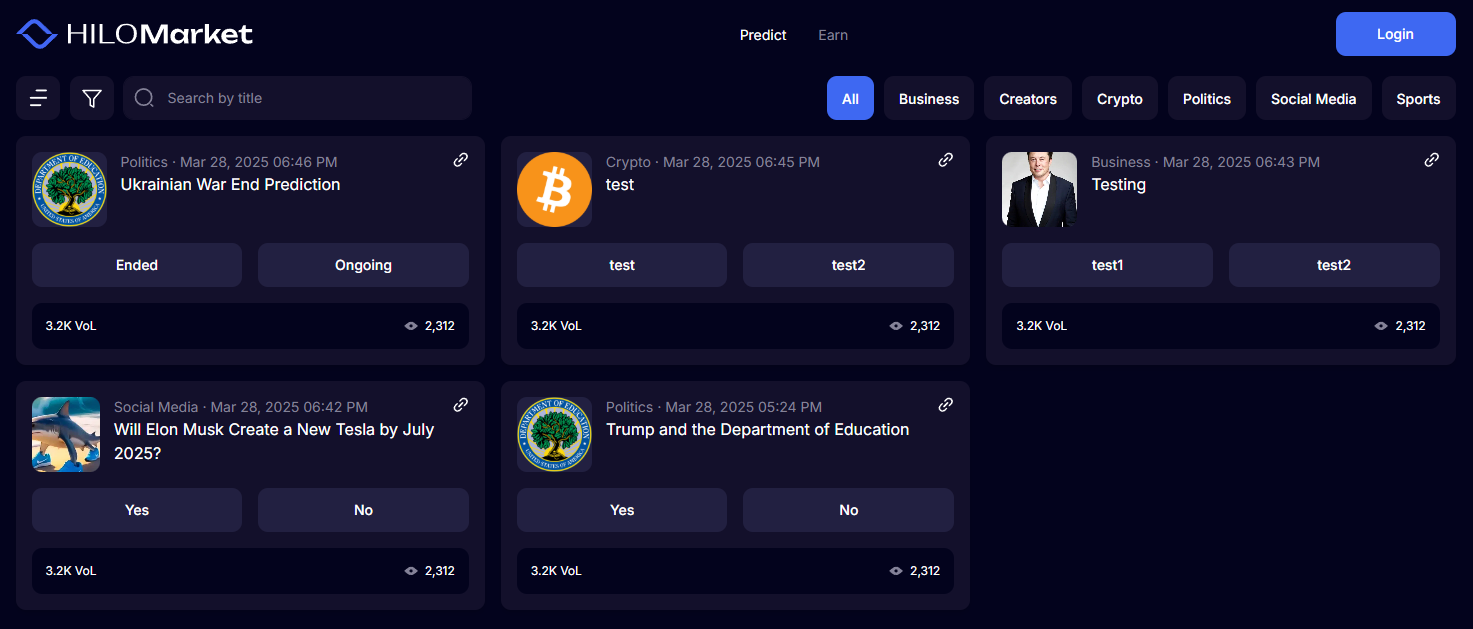1473x629 pixels.
Task: Select the Predict tab
Action: point(763,35)
